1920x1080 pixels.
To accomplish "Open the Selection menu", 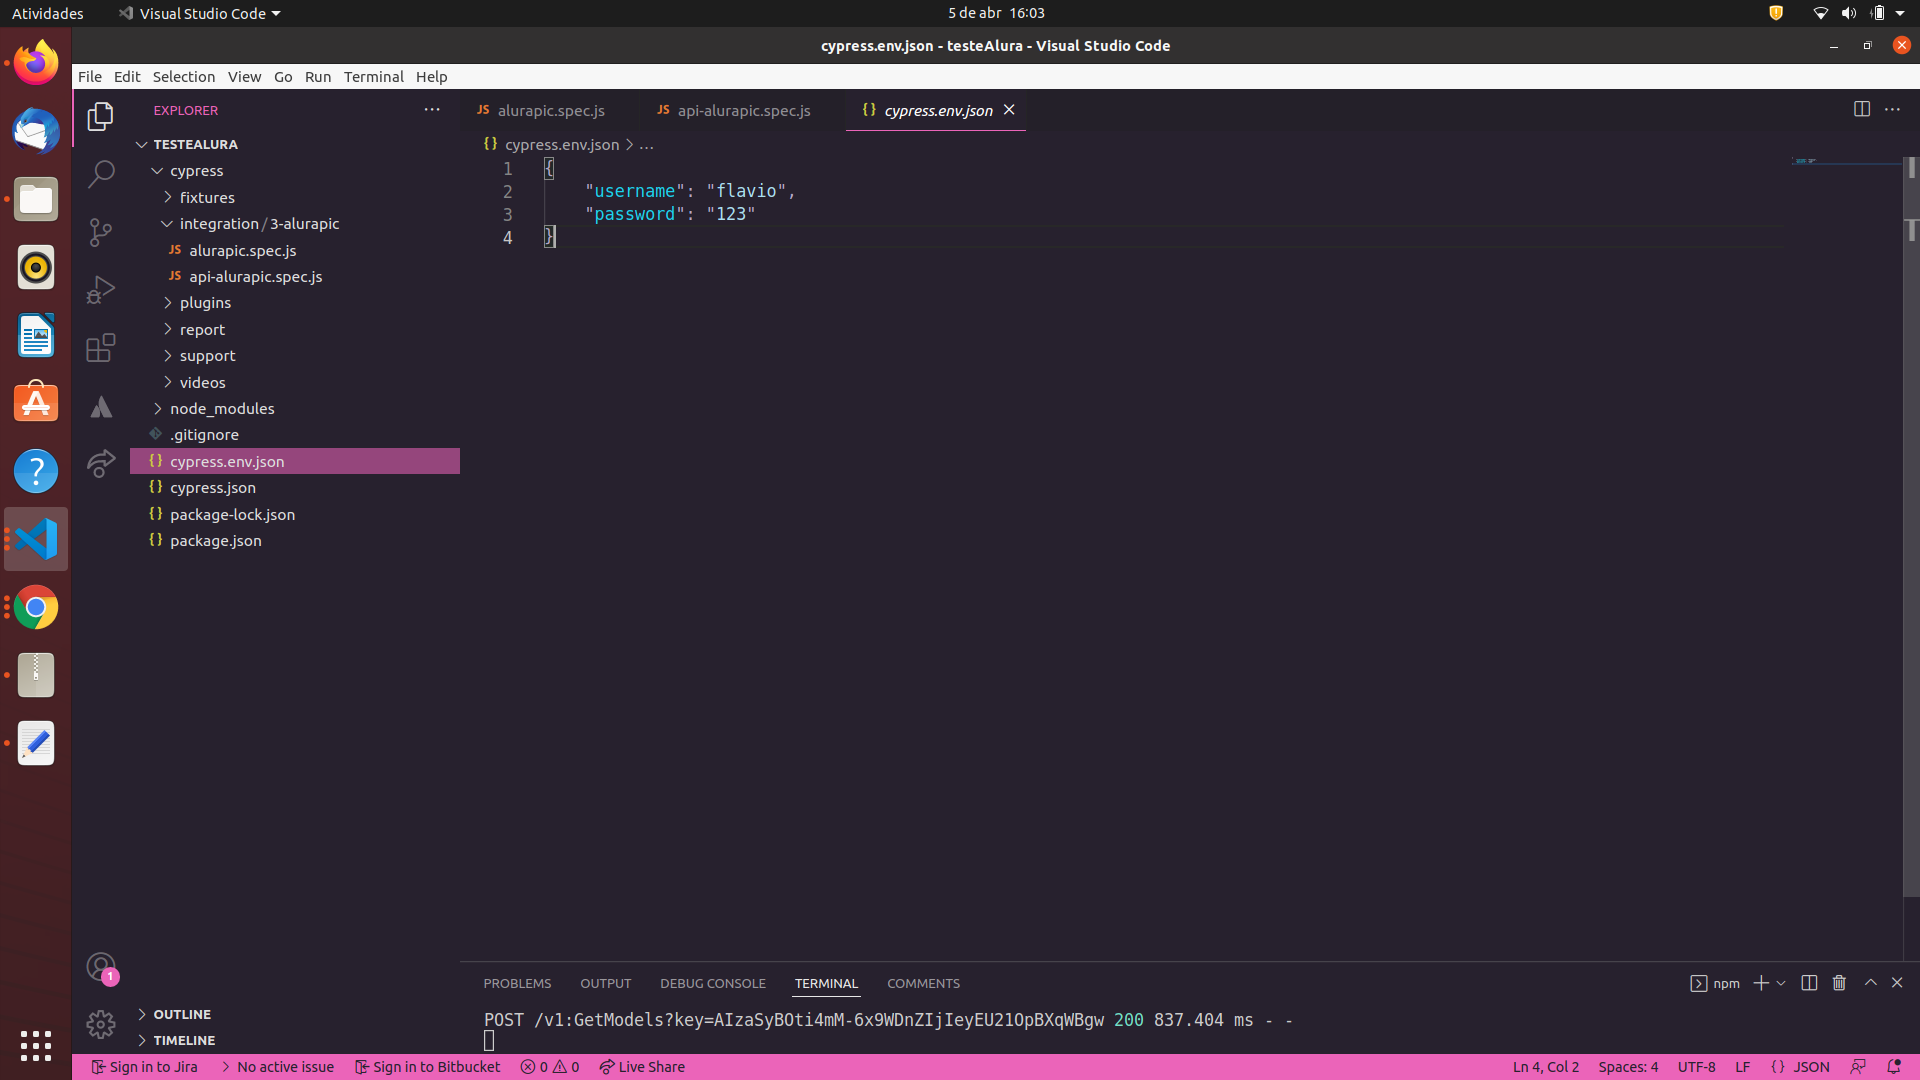I will [183, 77].
